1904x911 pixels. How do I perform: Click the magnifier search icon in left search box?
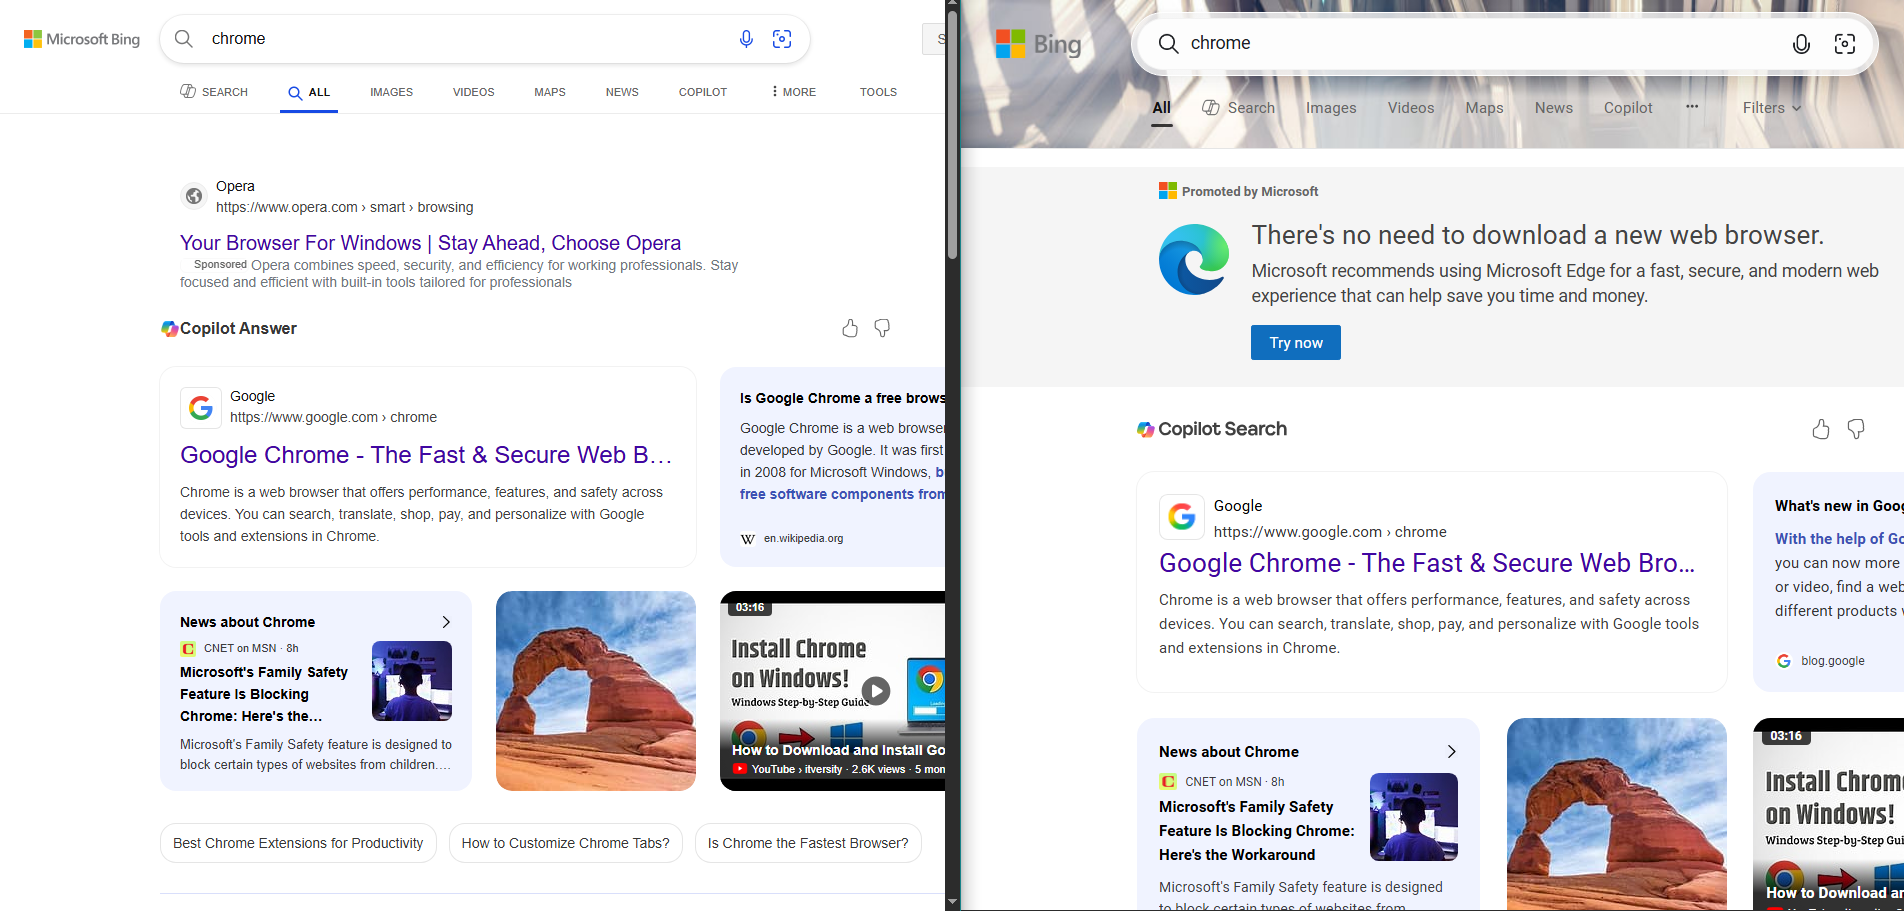pos(184,39)
